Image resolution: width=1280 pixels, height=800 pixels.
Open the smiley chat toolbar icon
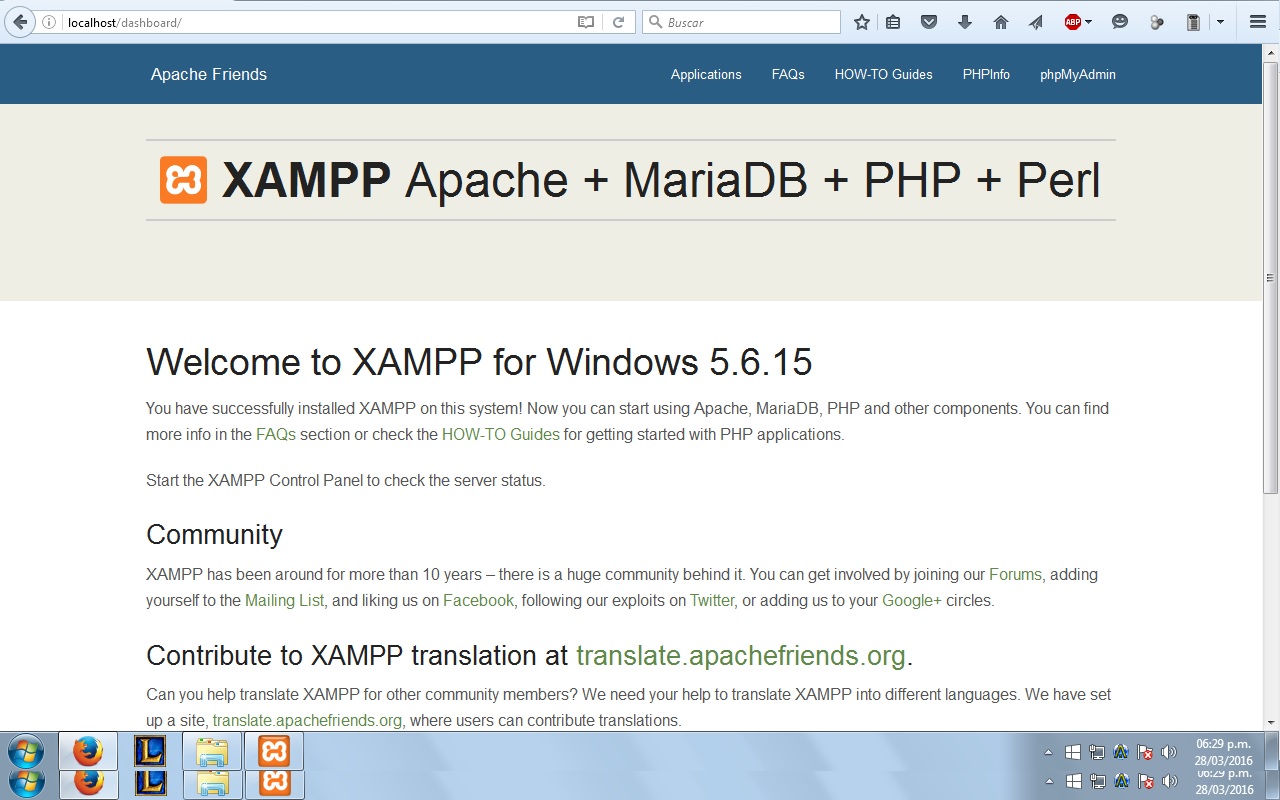click(x=1120, y=22)
